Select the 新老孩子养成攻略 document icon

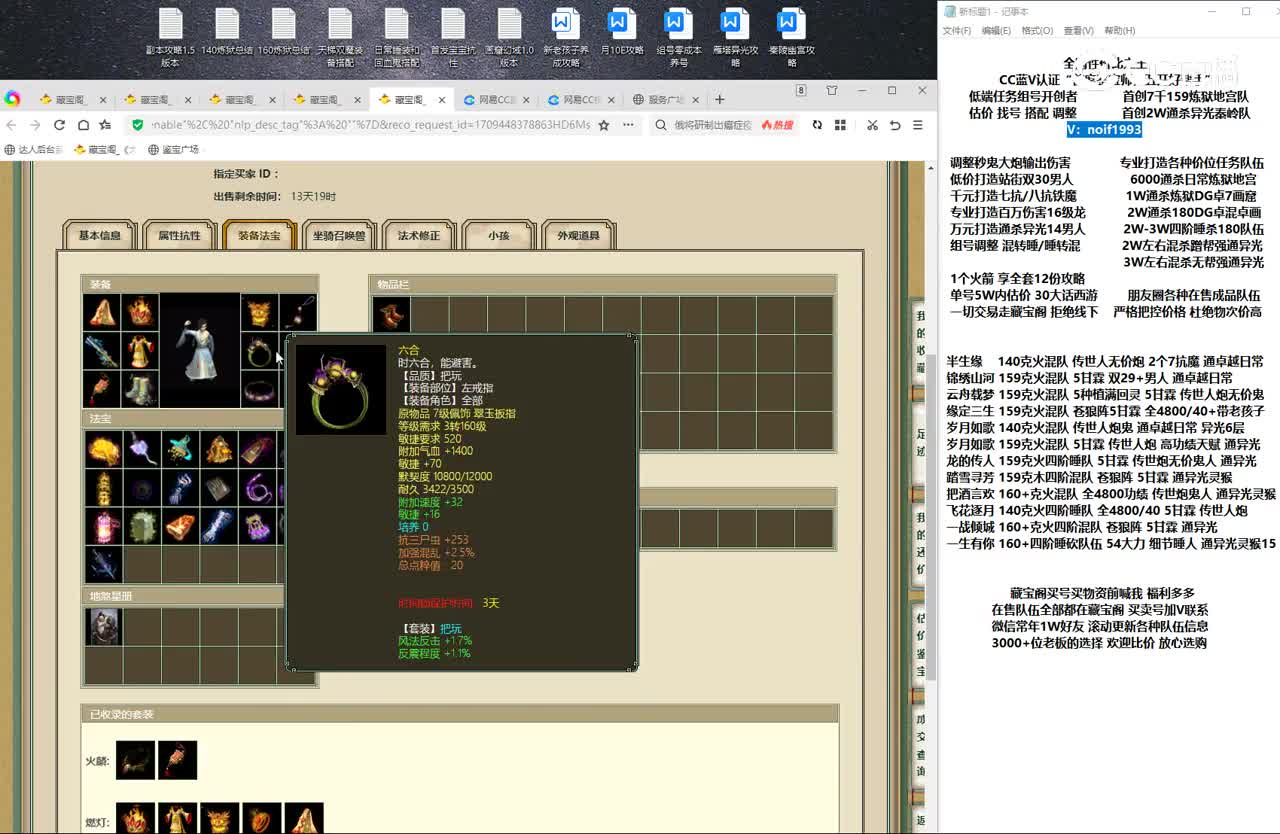click(565, 38)
